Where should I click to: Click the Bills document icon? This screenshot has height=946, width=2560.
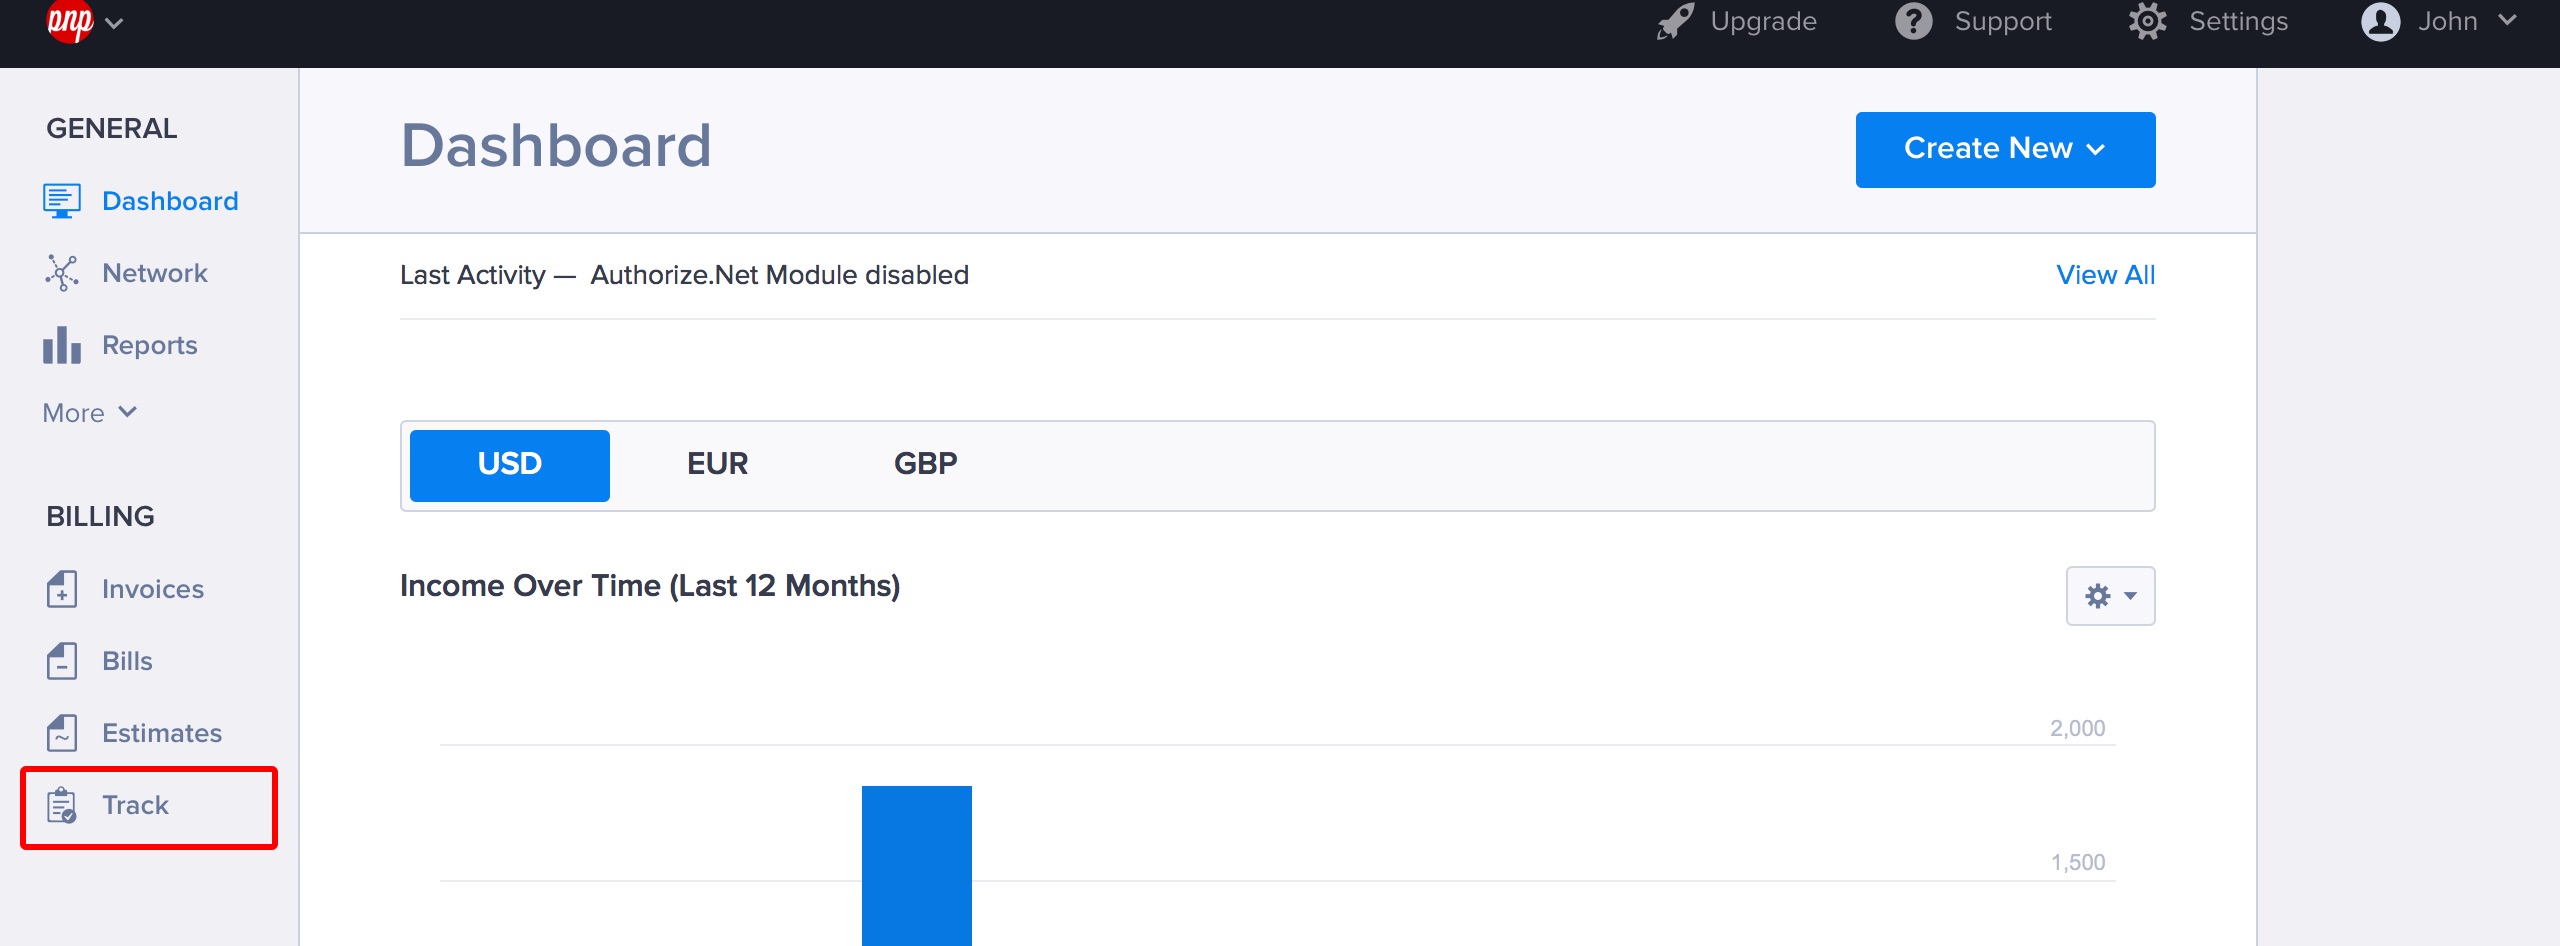click(61, 661)
